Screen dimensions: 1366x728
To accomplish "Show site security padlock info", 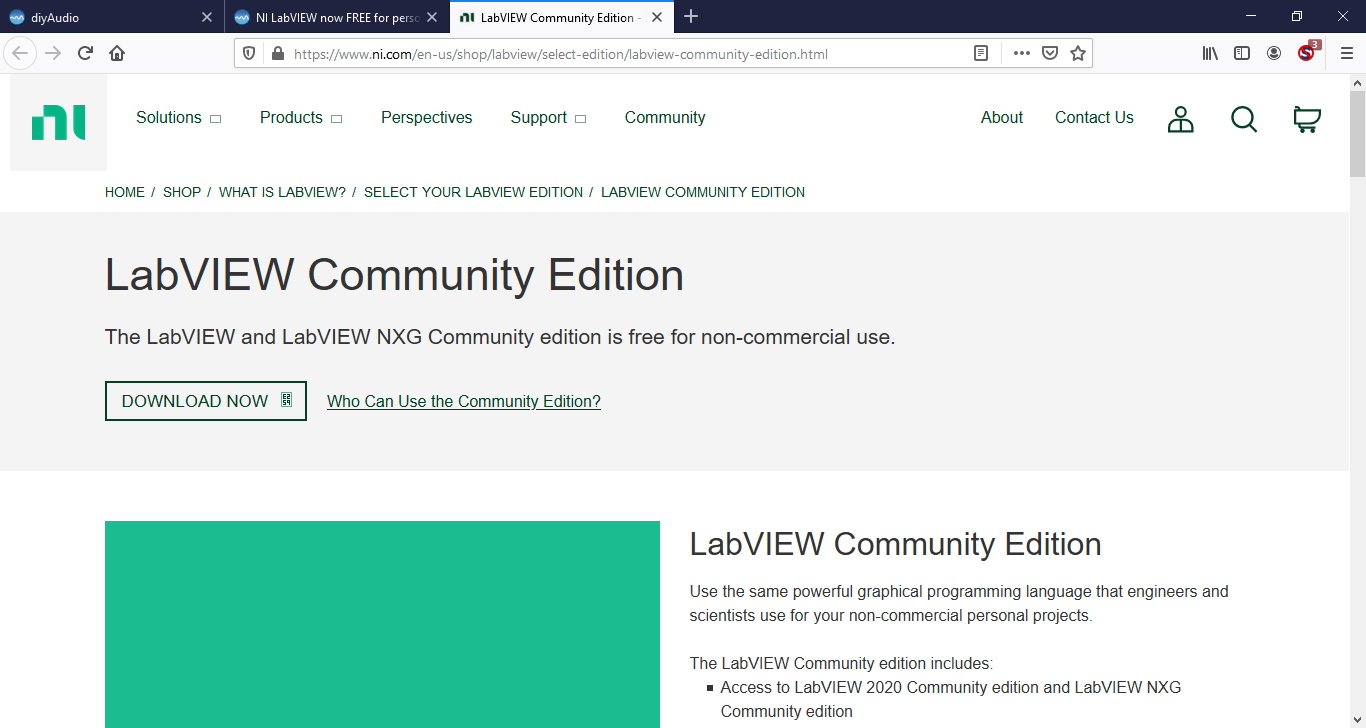I will (277, 54).
